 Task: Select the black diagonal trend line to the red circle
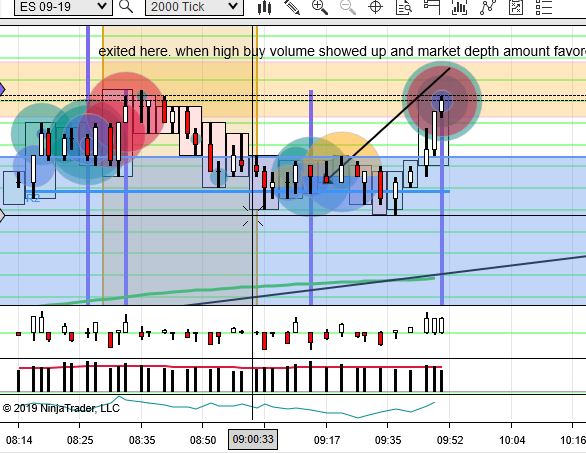[389, 124]
